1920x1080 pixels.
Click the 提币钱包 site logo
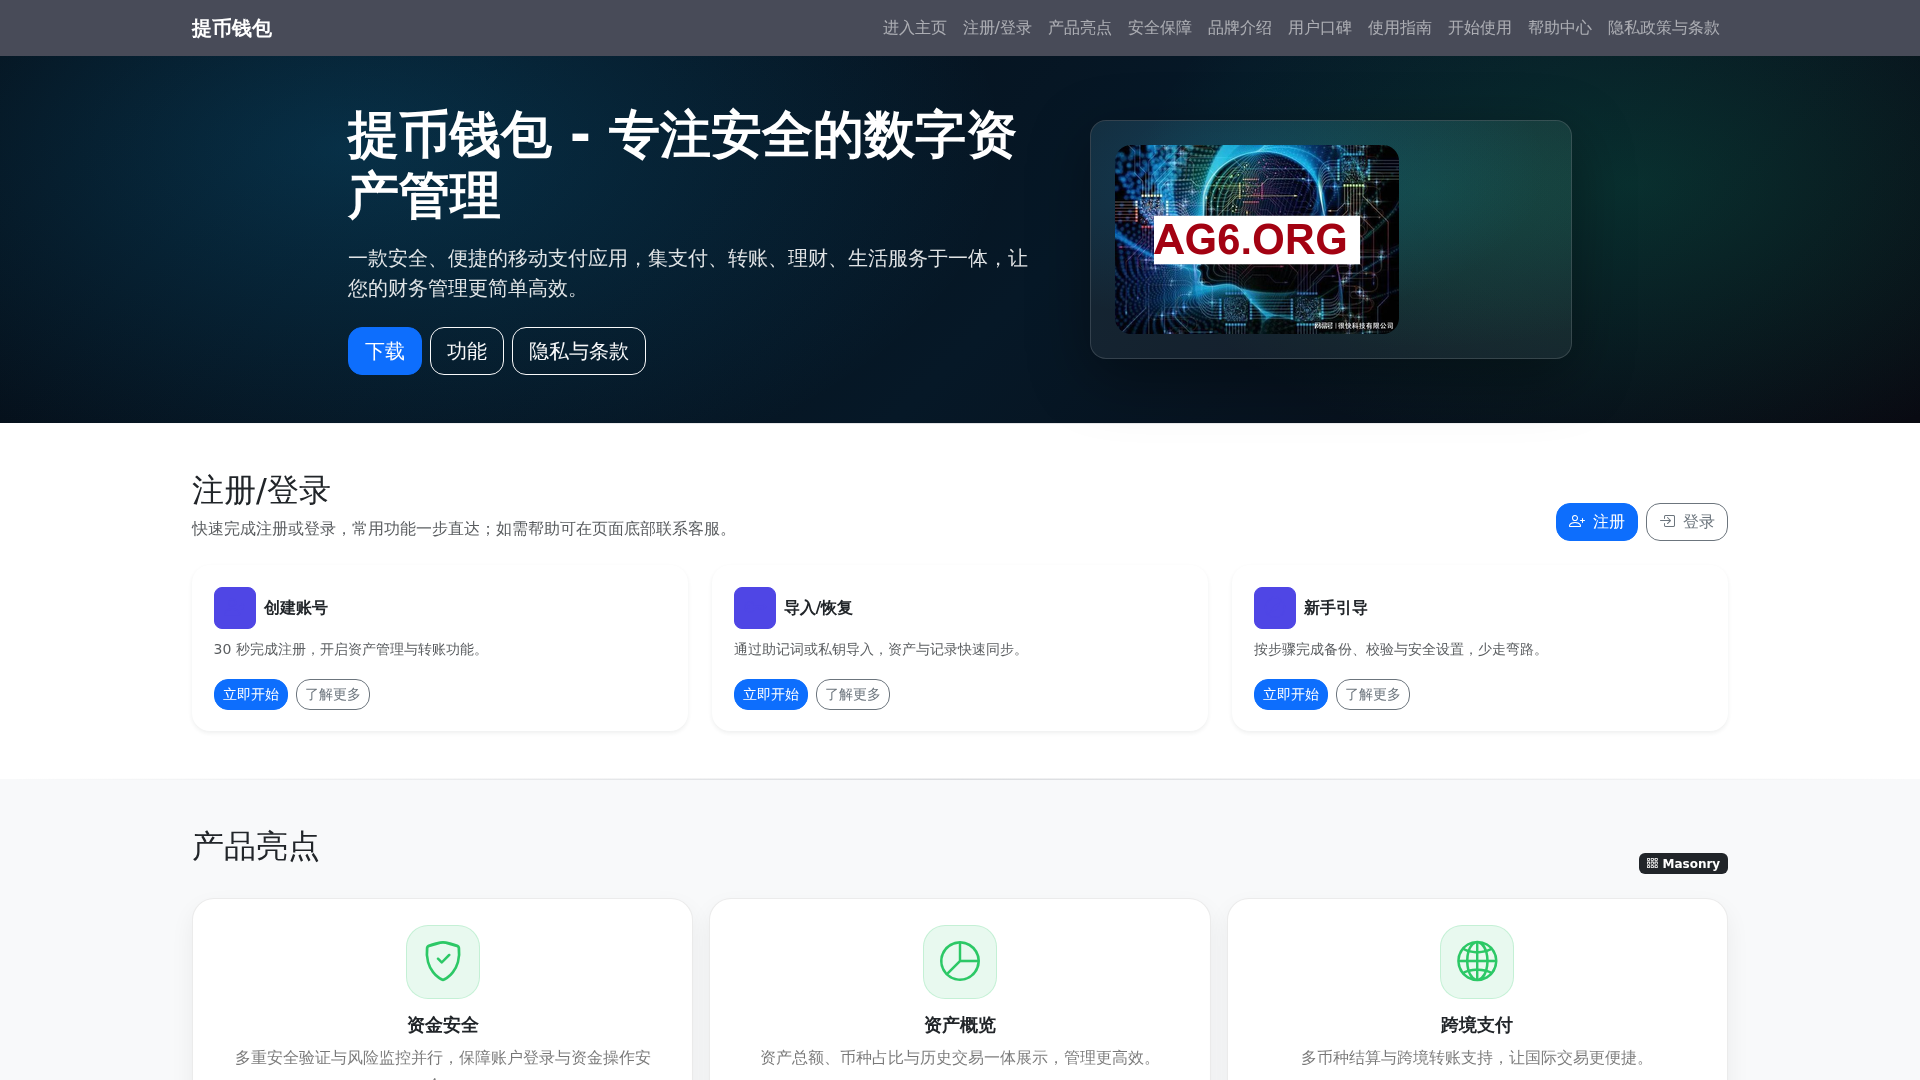pyautogui.click(x=231, y=28)
